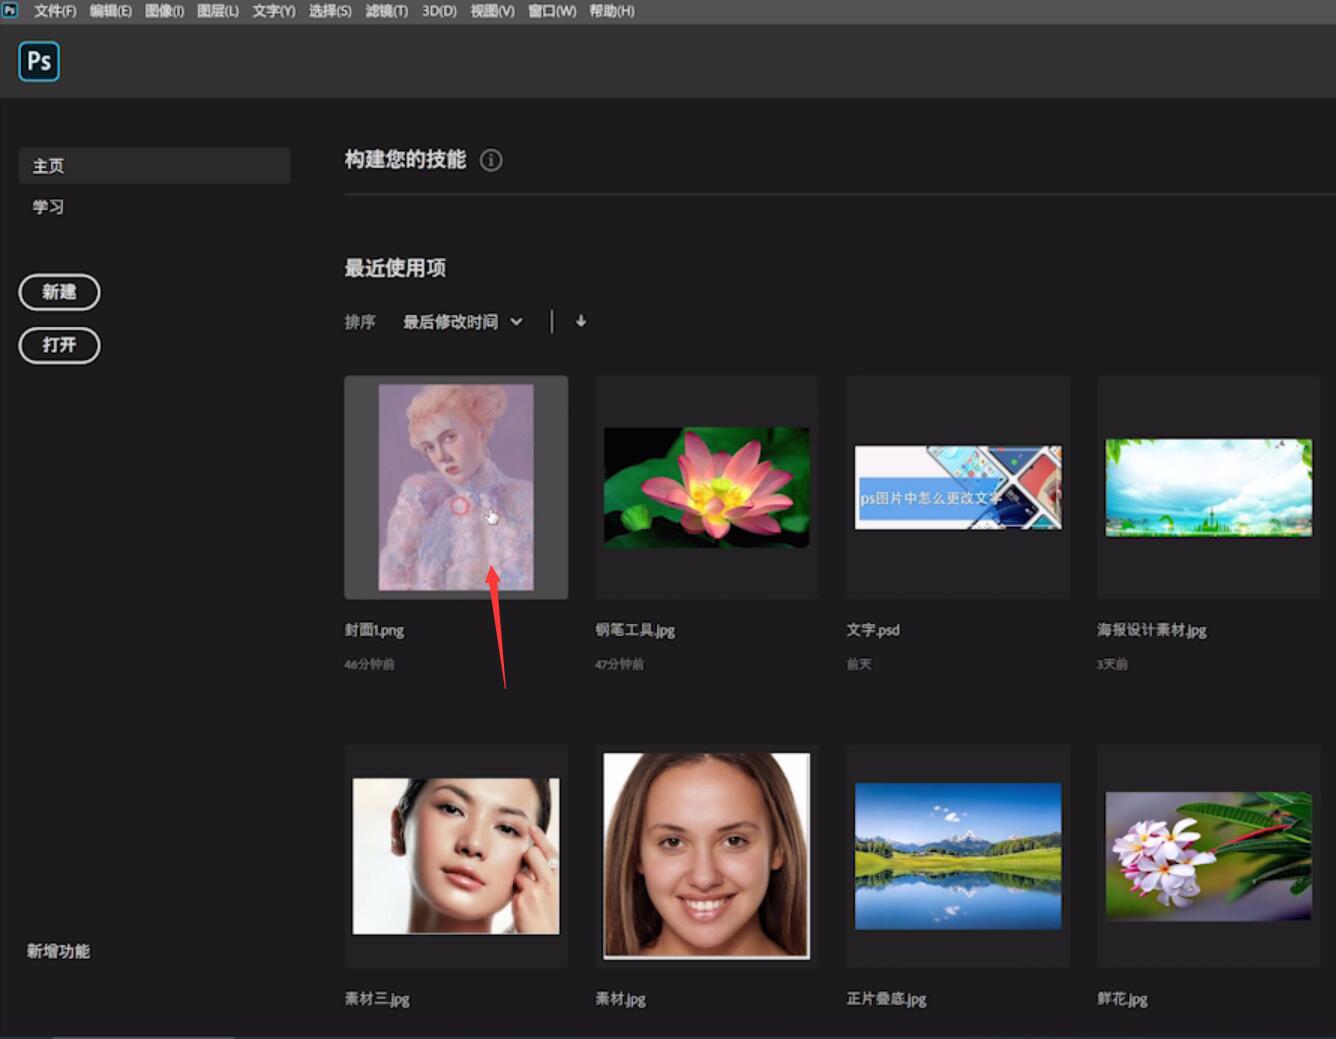Open the 视图(V) menu
The image size is (1336, 1039).
pyautogui.click(x=492, y=11)
